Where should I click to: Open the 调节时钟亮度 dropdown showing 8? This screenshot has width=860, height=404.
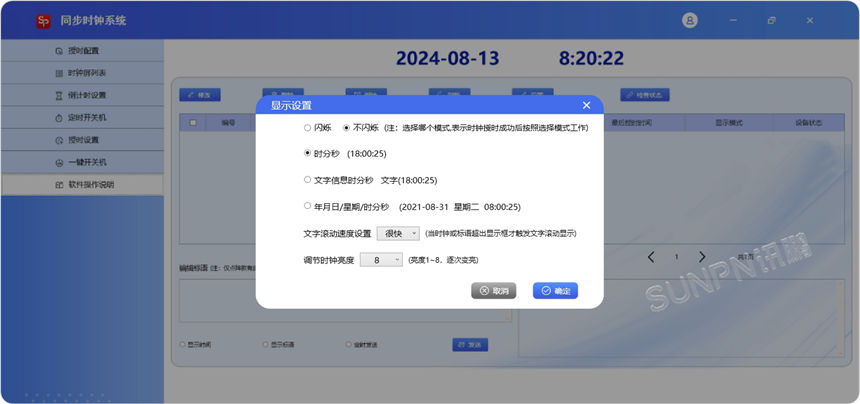381,260
